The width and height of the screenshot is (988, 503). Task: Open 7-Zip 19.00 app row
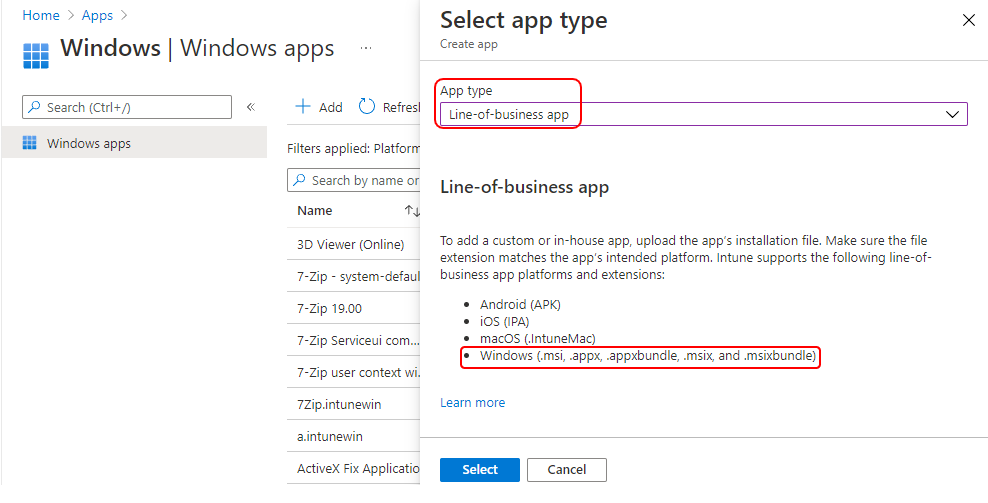[353, 309]
